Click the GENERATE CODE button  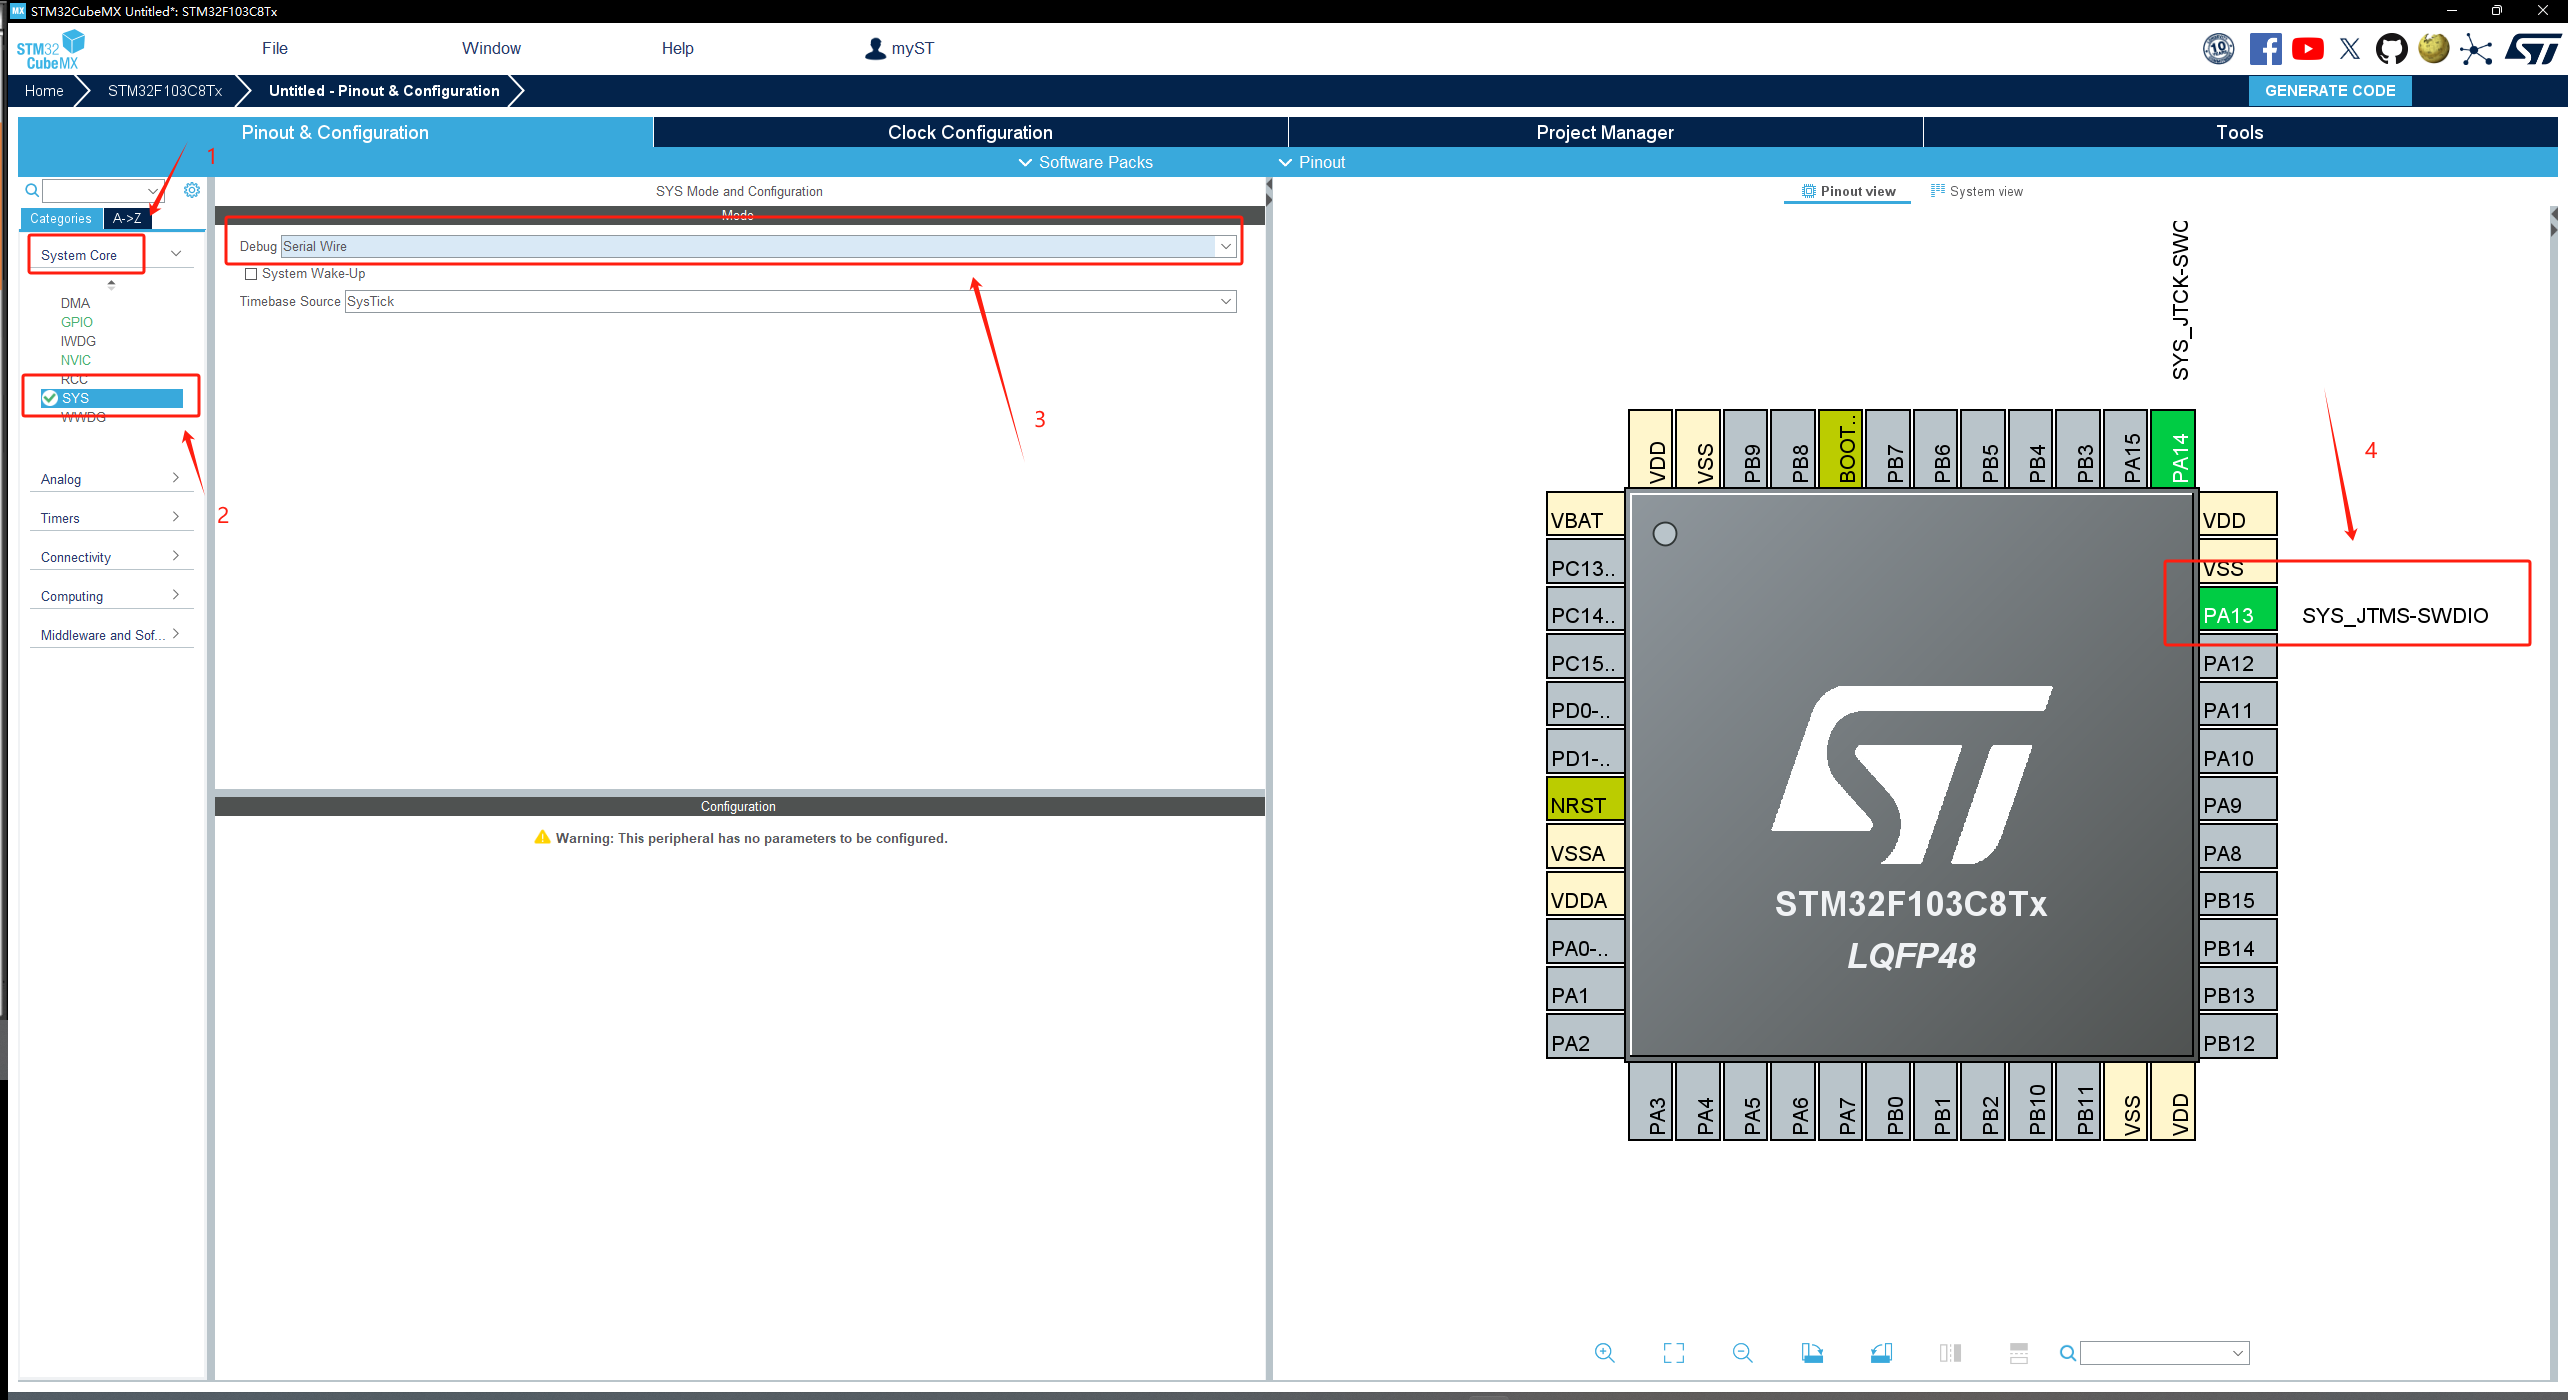point(2330,90)
